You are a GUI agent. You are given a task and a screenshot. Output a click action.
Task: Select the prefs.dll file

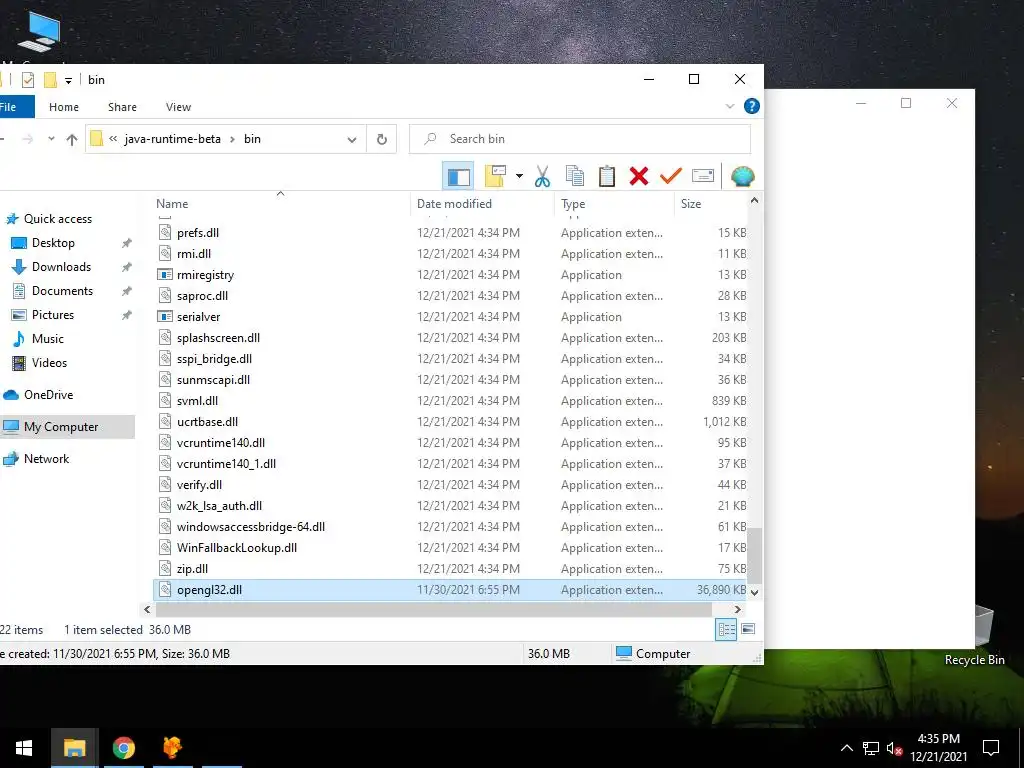(198, 233)
